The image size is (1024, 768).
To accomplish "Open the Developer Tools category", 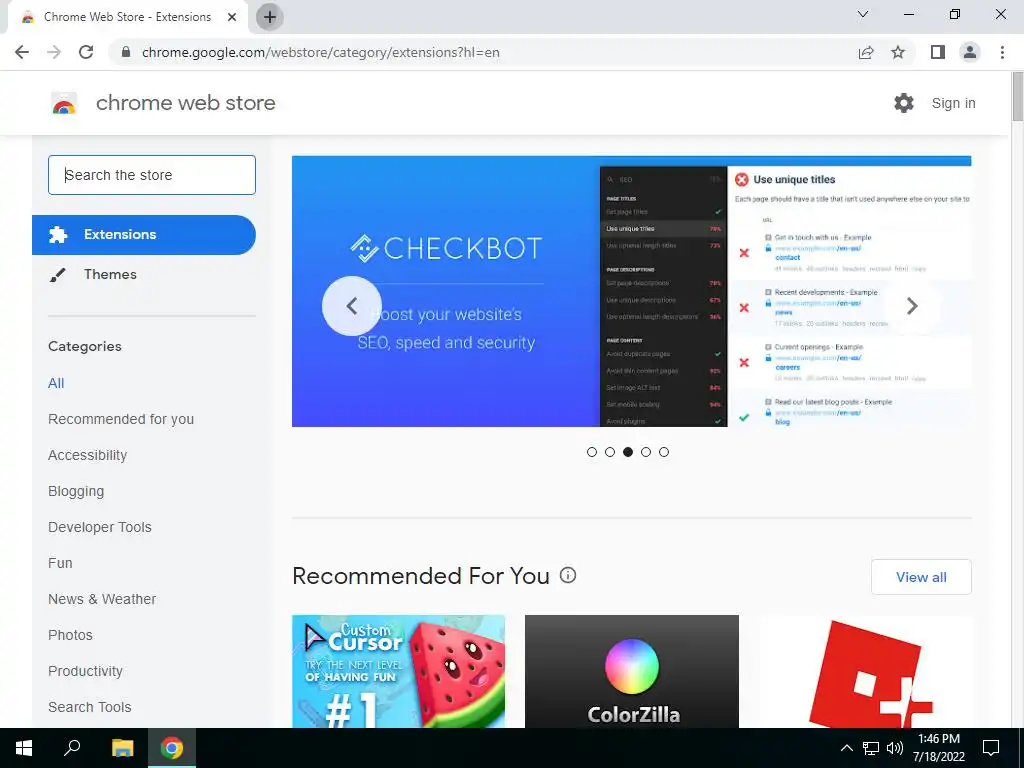I will tap(99, 527).
